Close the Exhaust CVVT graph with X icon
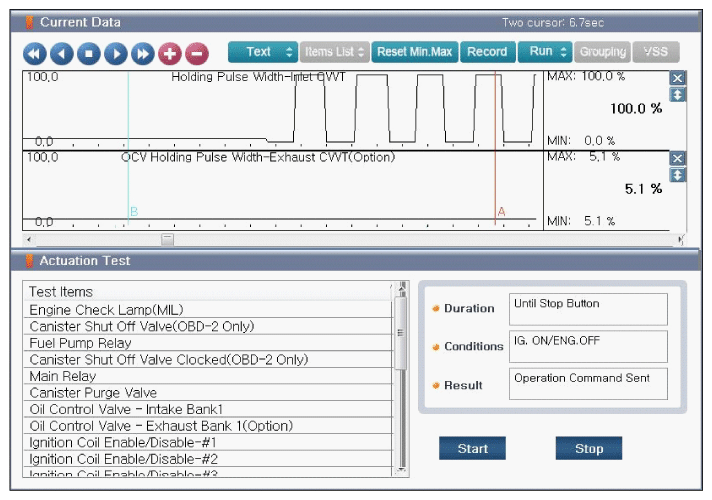The image size is (712, 500). [677, 158]
